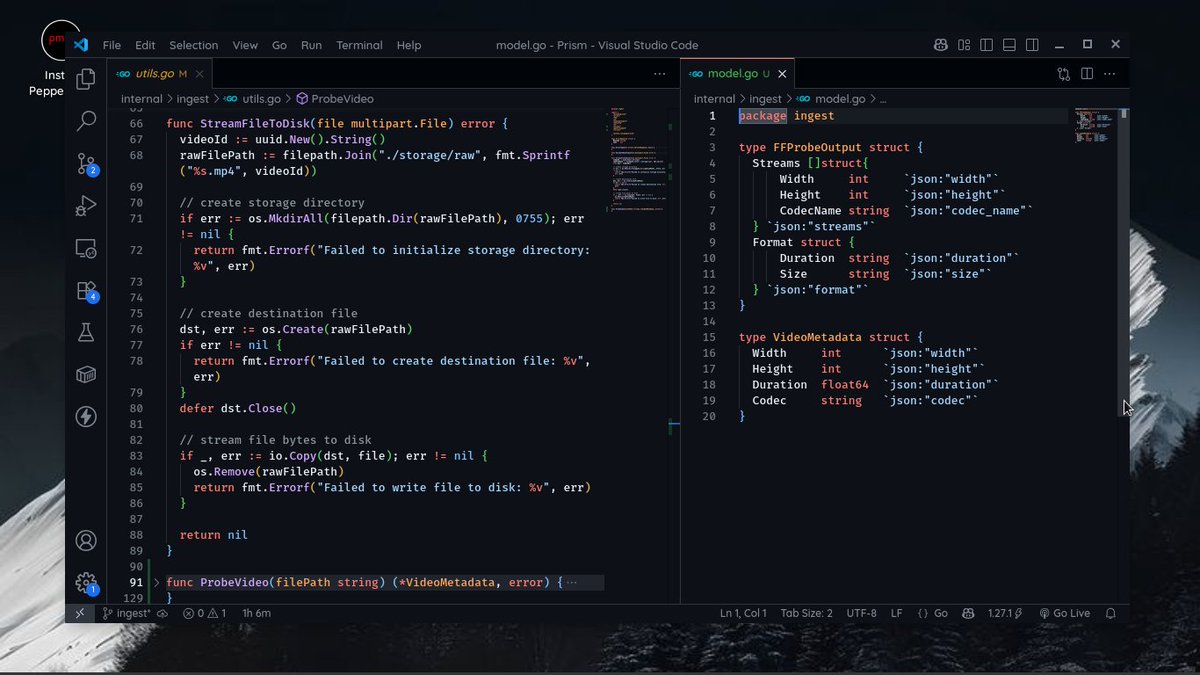Click the ingest* git branch indicator
The height and width of the screenshot is (675, 1200).
pyautogui.click(x=126, y=613)
